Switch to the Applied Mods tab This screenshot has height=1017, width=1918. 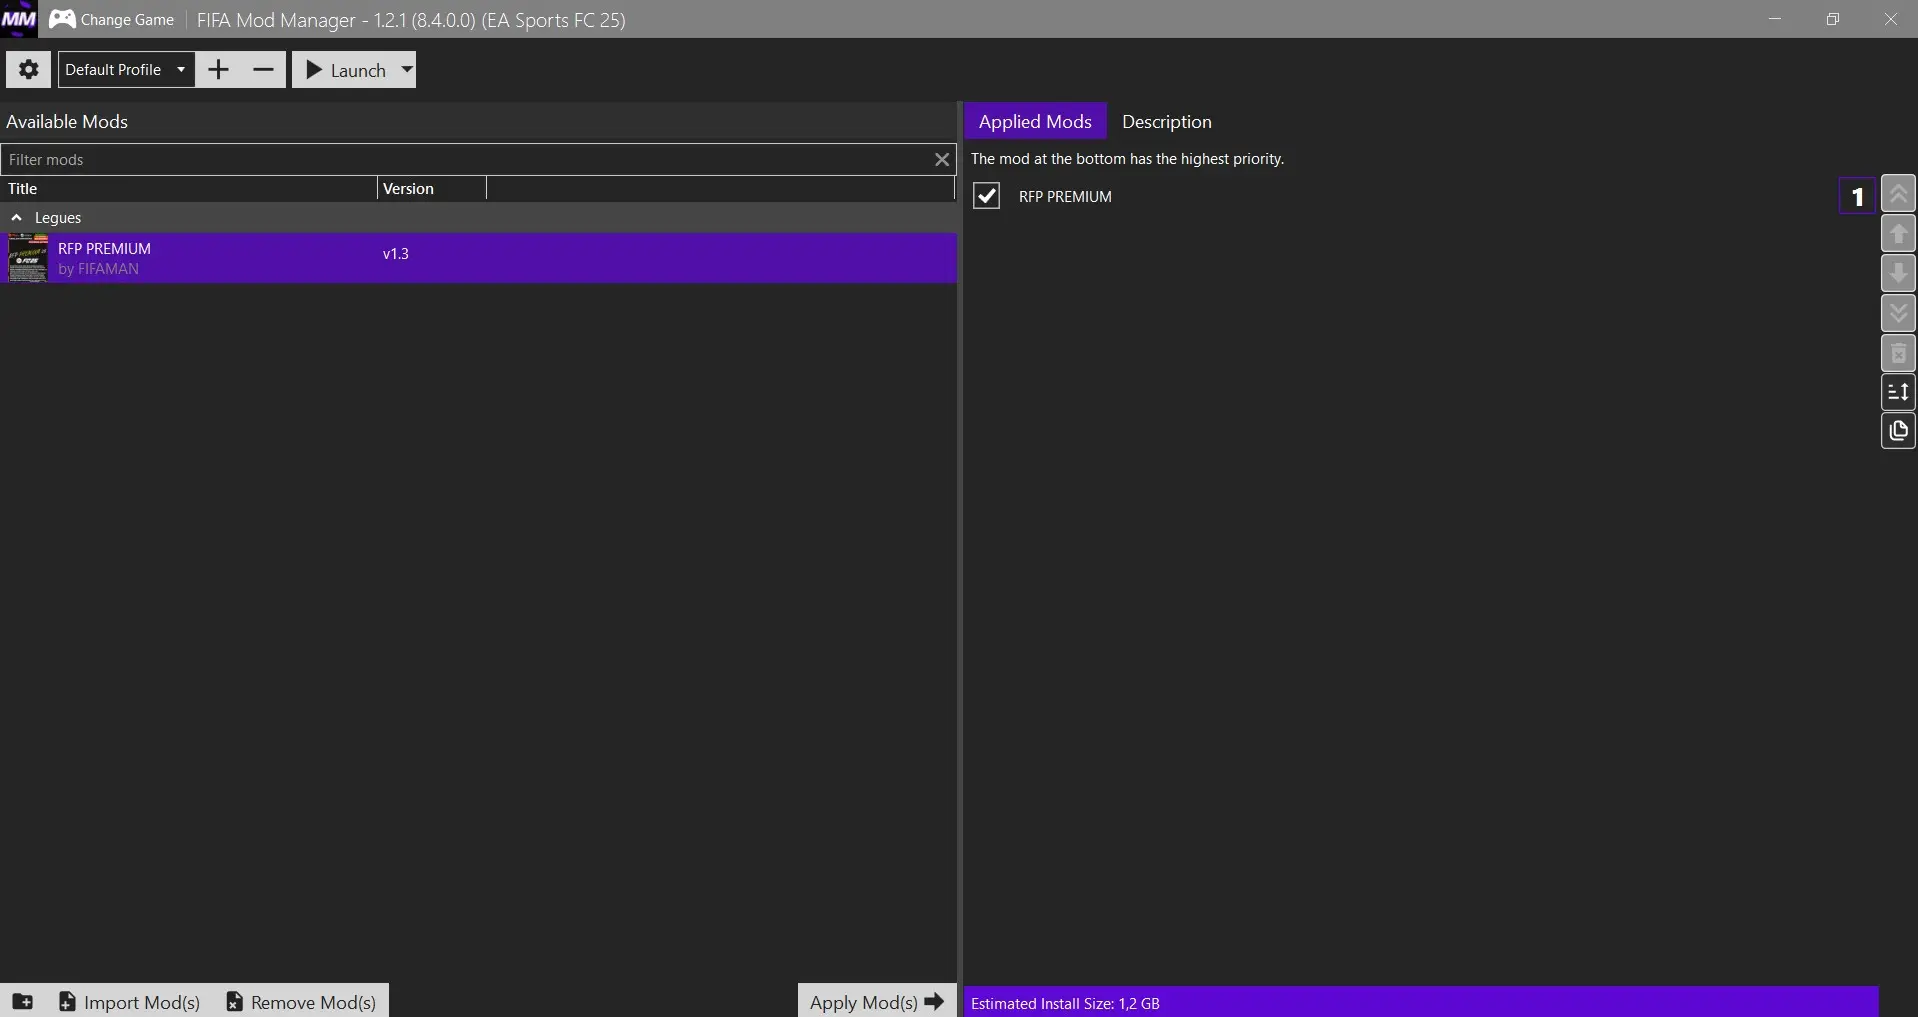tap(1035, 121)
